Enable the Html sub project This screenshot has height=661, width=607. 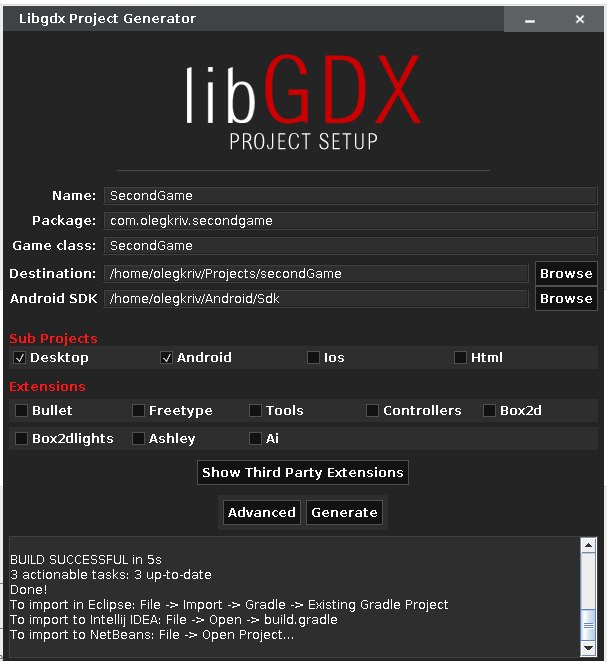460,358
